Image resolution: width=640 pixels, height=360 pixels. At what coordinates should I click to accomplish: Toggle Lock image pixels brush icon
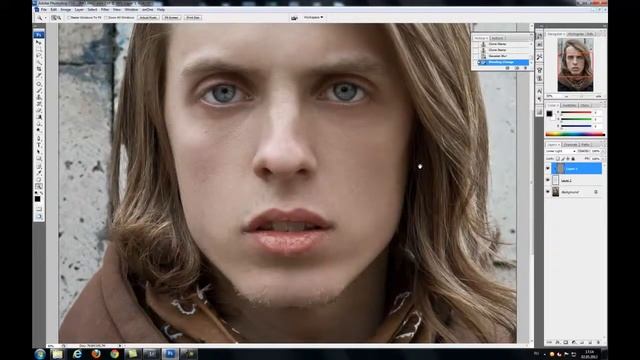coord(563,159)
